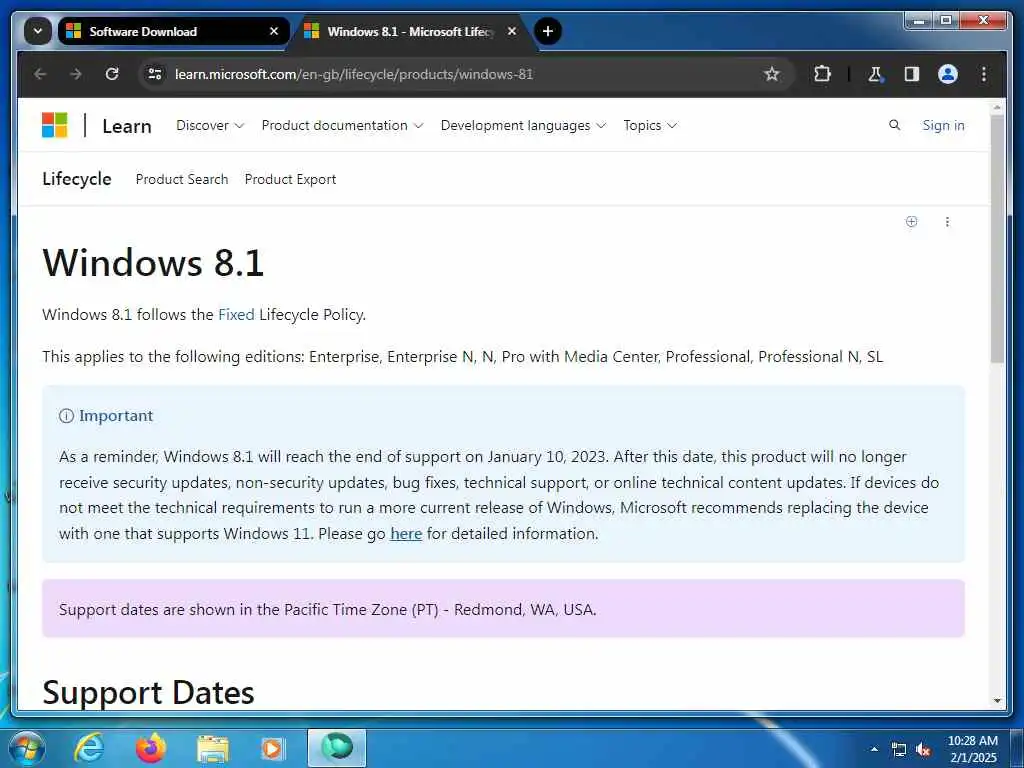Click the address bar URL field
The height and width of the screenshot is (768, 1024).
click(x=457, y=74)
